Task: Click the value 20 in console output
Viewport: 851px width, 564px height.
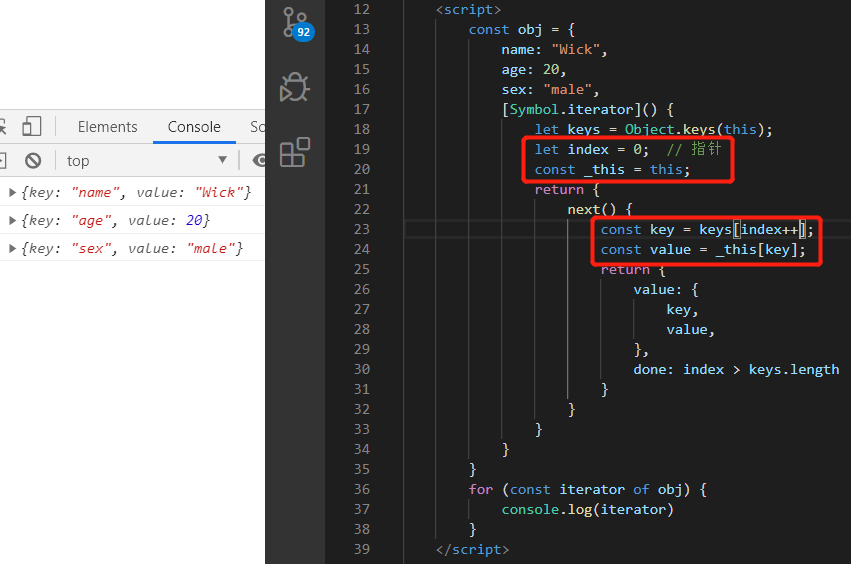Action: [194, 220]
